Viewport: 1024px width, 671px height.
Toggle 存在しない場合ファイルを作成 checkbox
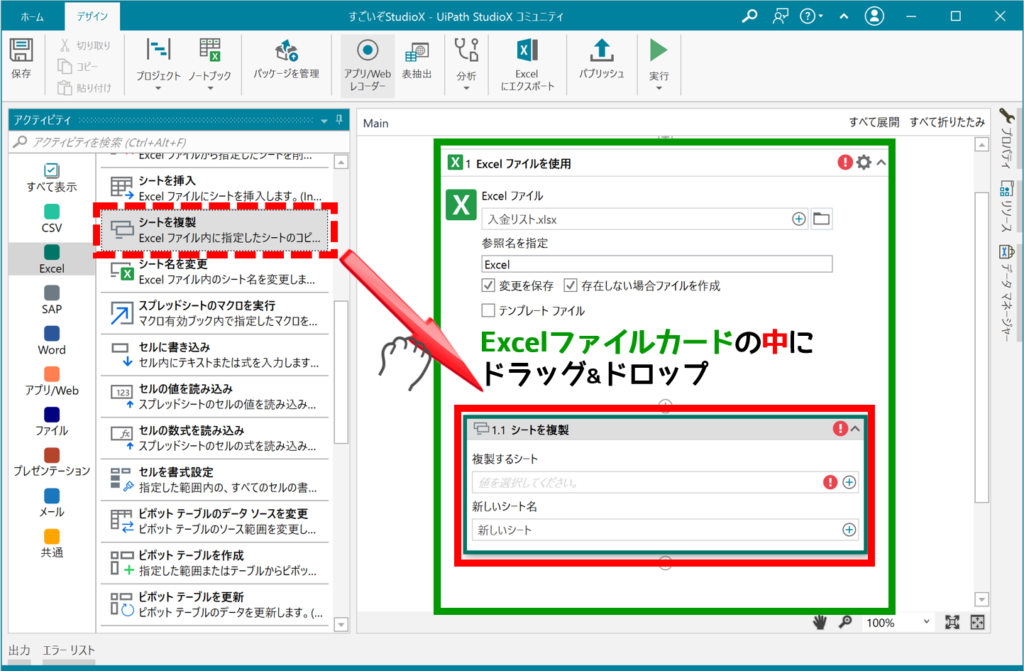pyautogui.click(x=570, y=286)
